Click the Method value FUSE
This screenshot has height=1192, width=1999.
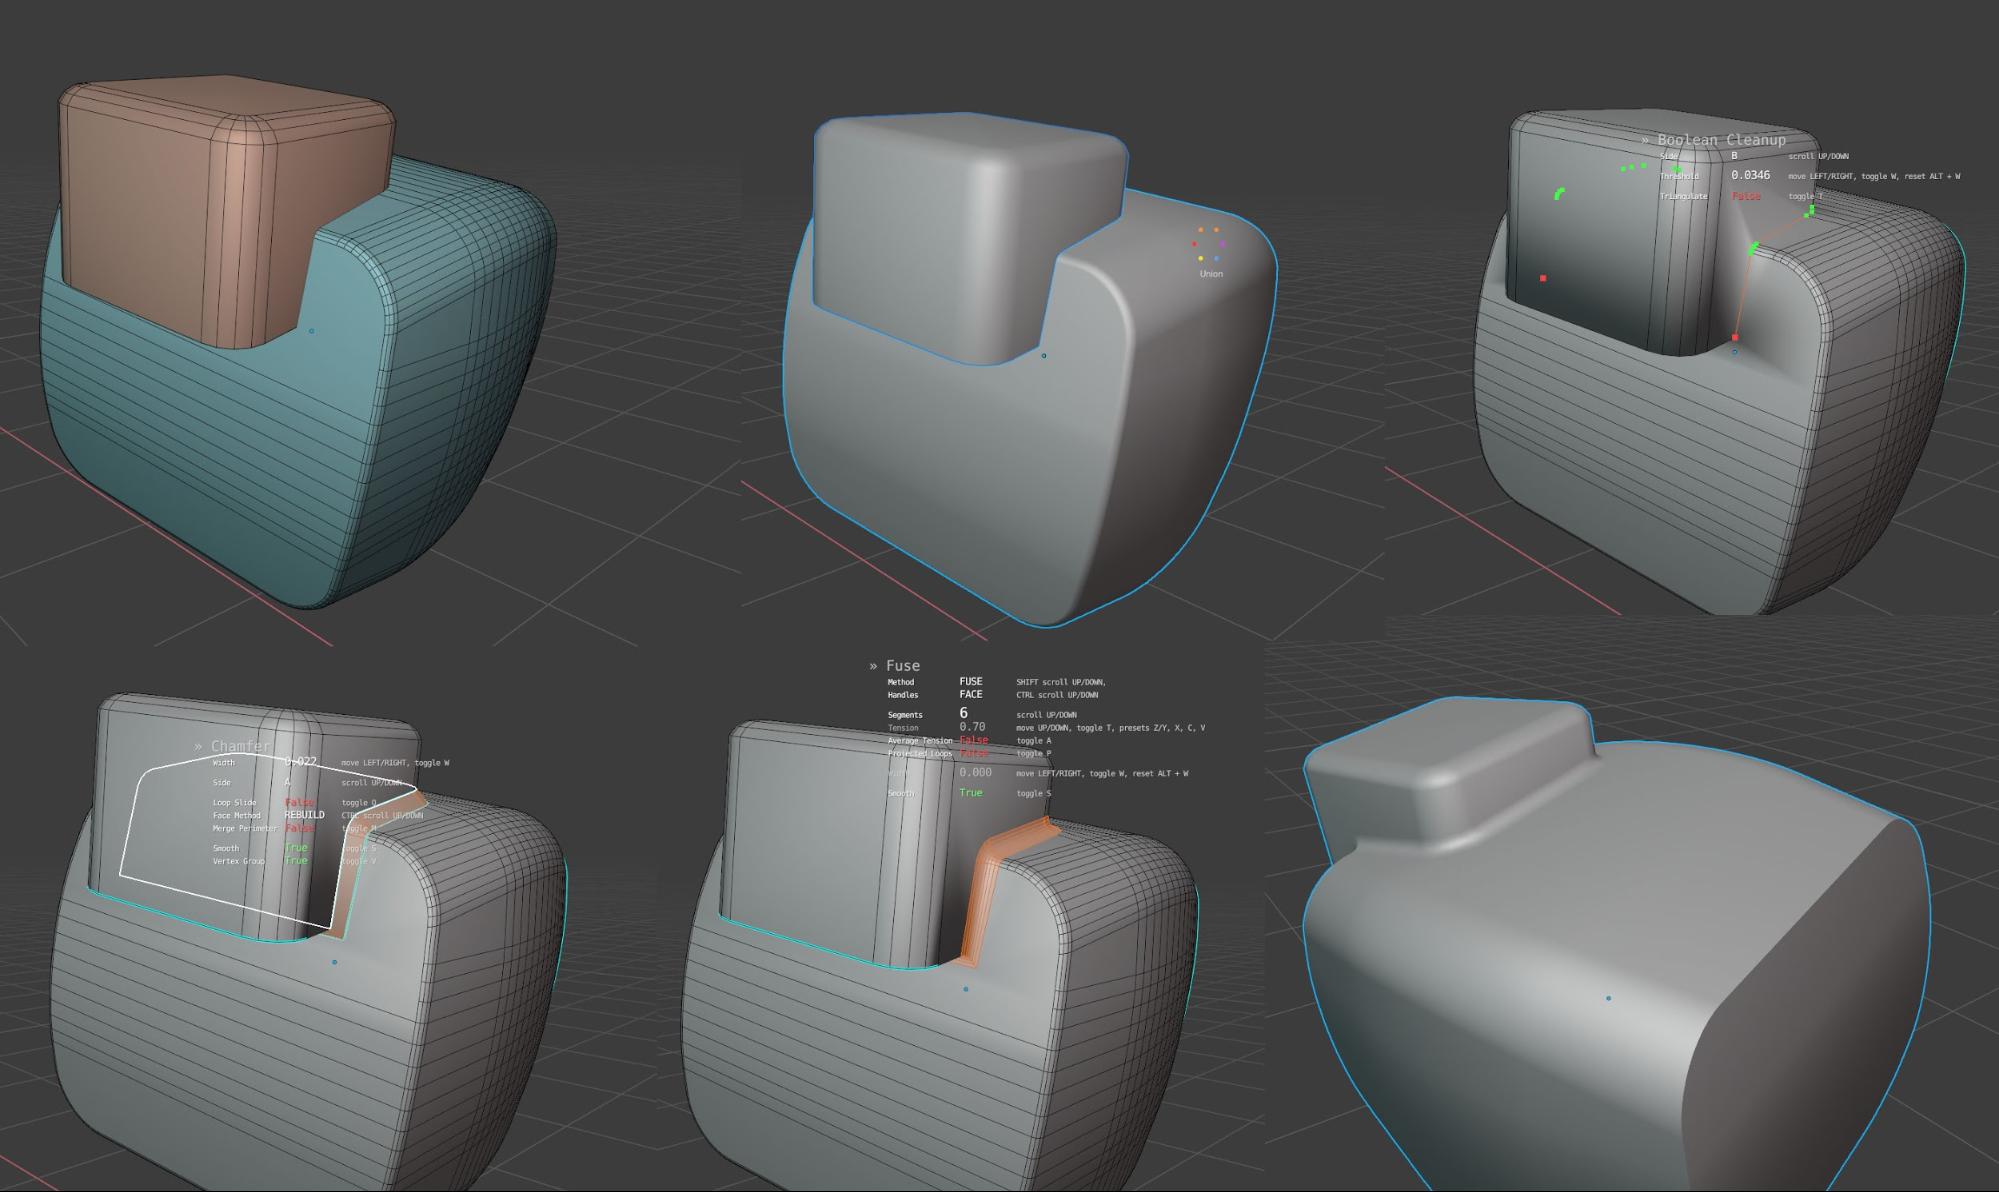(x=970, y=682)
